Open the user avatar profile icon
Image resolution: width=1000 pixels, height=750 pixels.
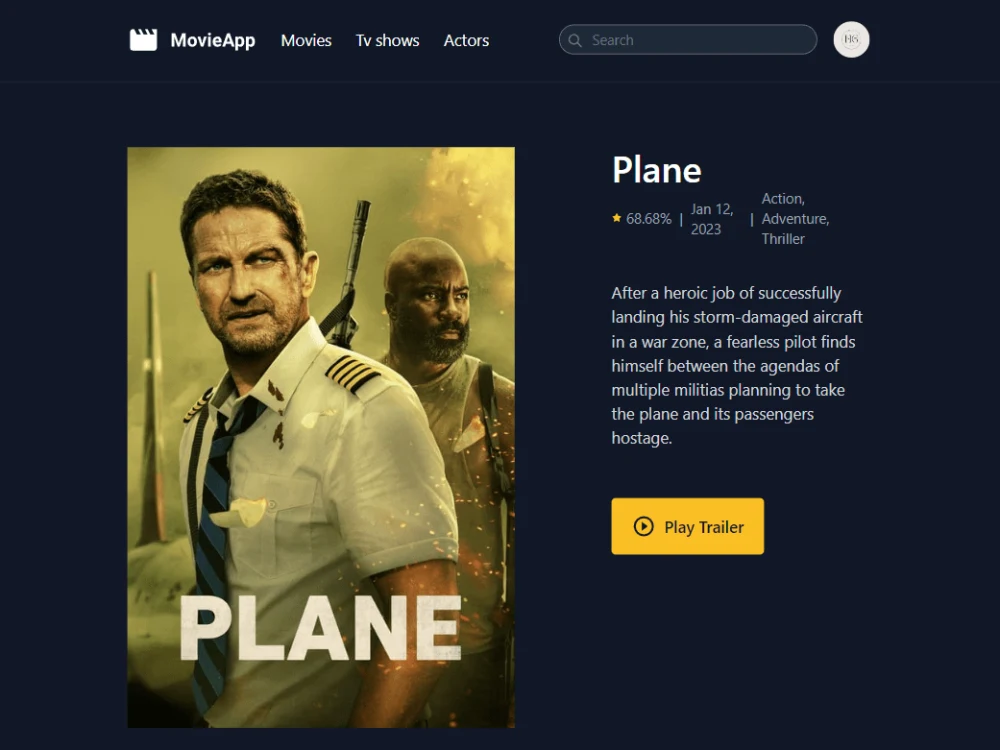pyautogui.click(x=851, y=40)
